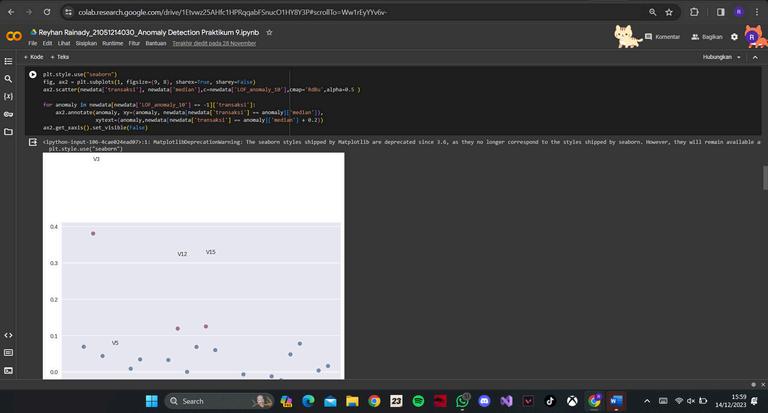The height and width of the screenshot is (413, 768).
Task: Show hidden tray icons chevron
Action: pos(647,401)
